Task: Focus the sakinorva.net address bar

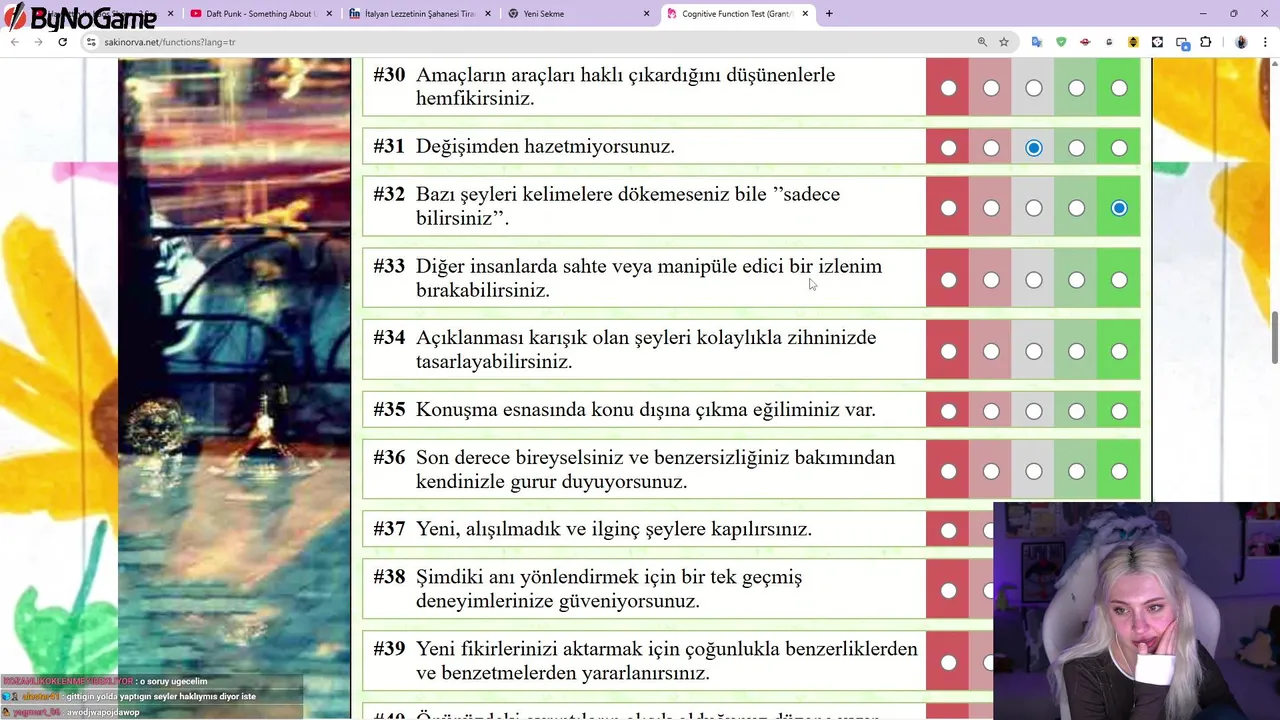Action: click(530, 42)
